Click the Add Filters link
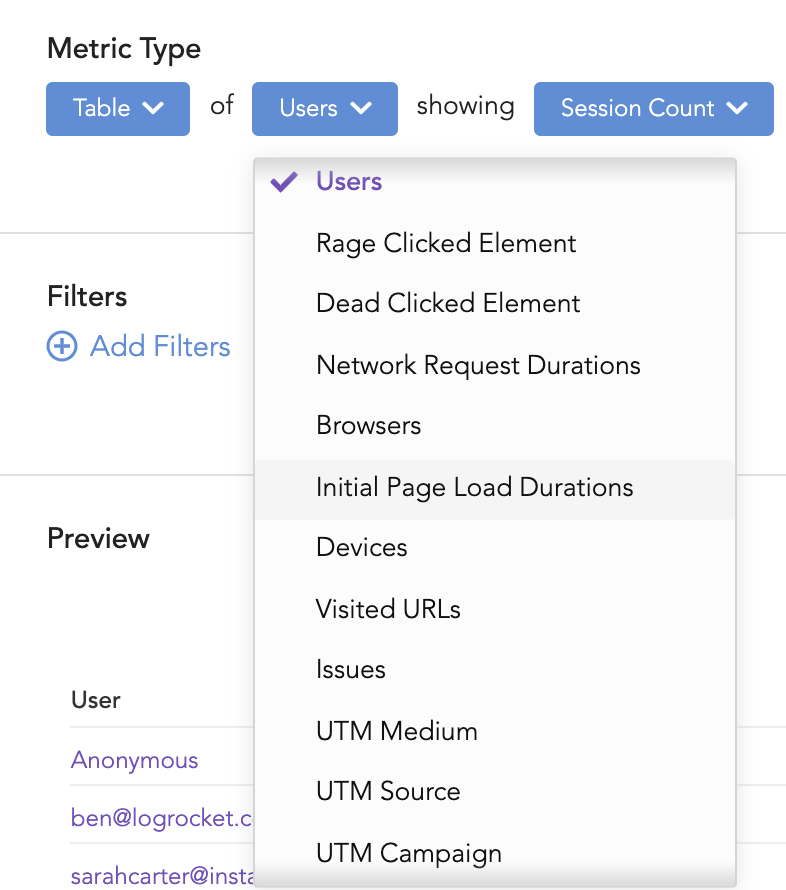This screenshot has width=786, height=890. click(x=160, y=347)
